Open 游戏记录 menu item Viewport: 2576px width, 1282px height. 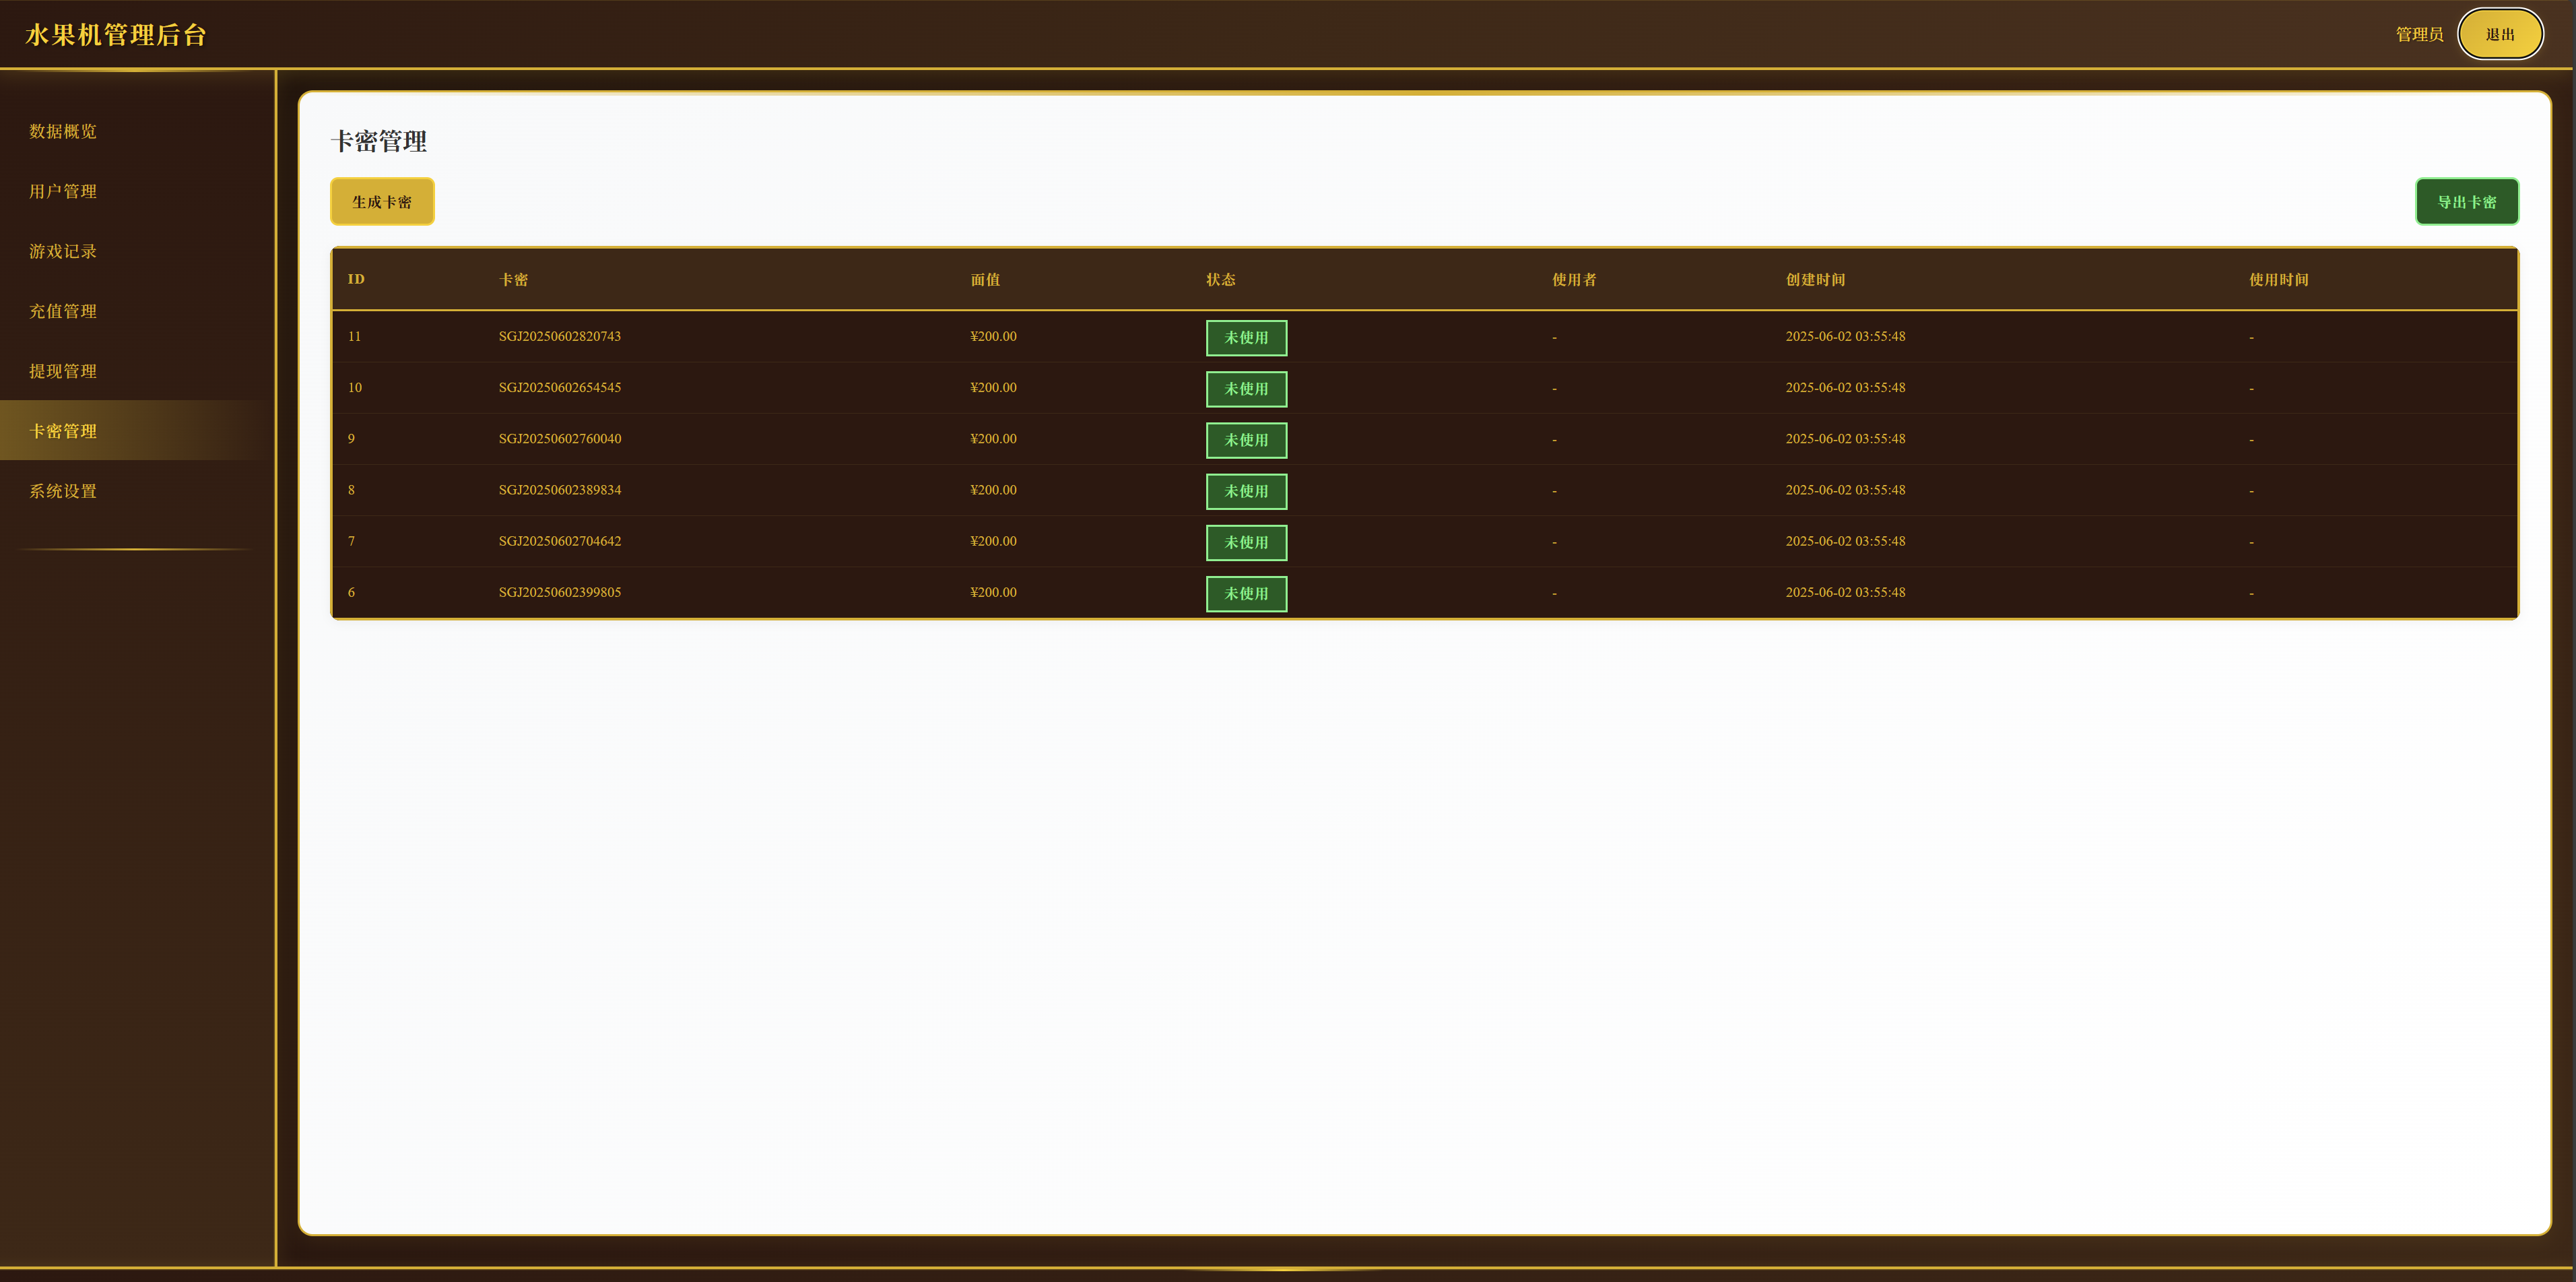pos(63,251)
